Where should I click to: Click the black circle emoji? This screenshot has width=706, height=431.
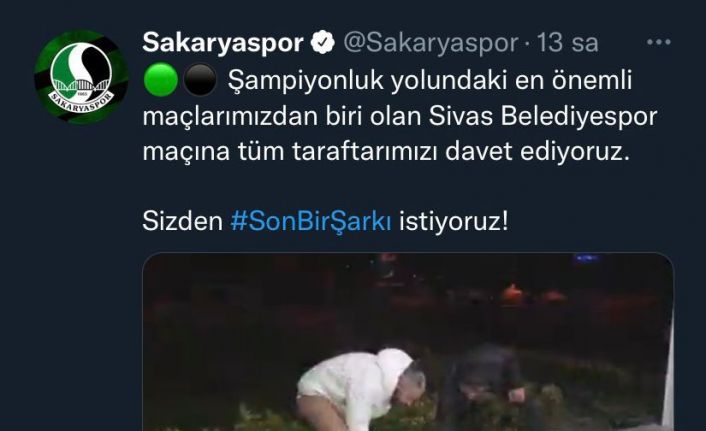[200, 80]
